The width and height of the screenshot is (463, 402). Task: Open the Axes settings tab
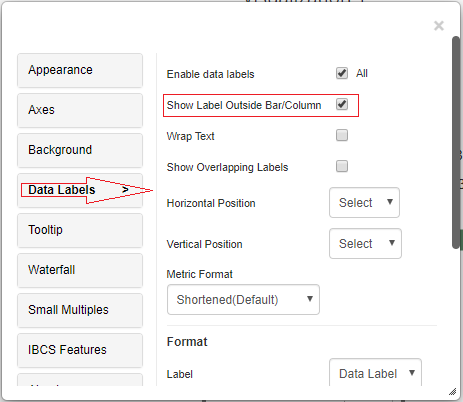pos(80,110)
